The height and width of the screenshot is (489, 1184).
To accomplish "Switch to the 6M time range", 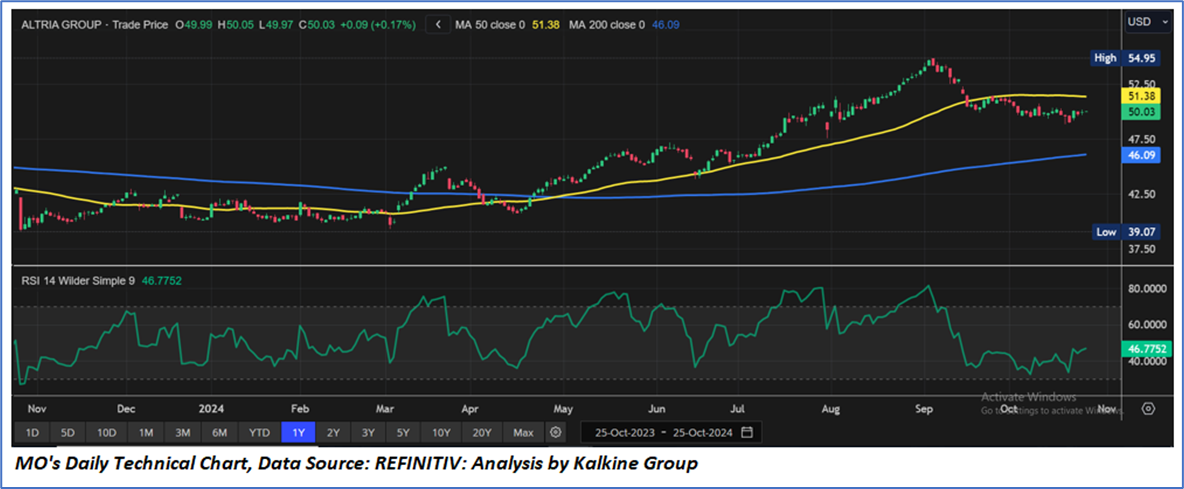I will pos(219,433).
